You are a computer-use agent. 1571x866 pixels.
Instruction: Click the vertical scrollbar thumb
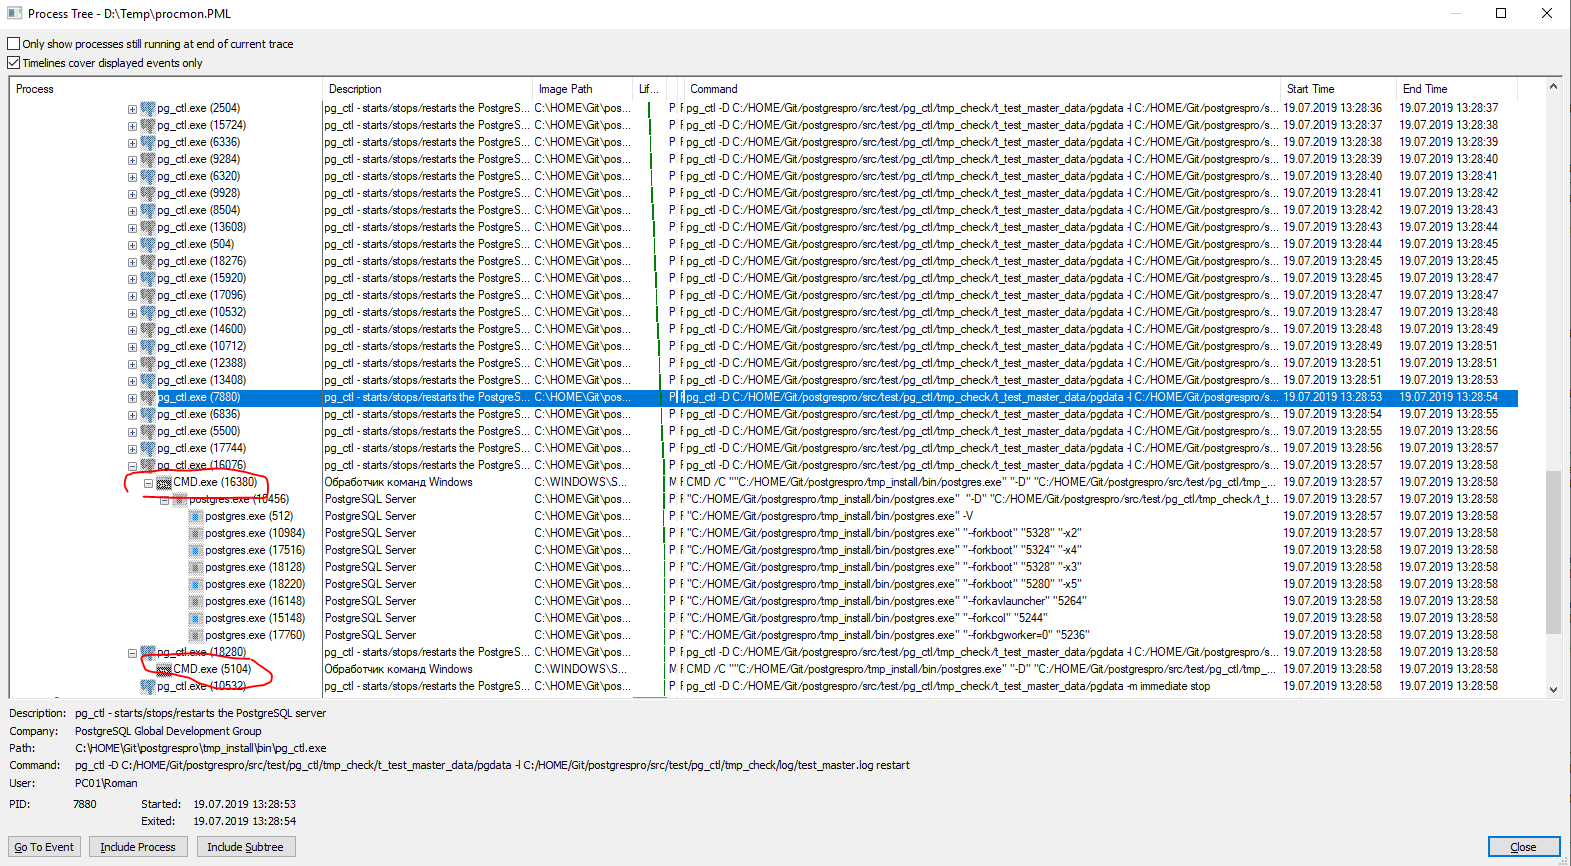point(1553,552)
